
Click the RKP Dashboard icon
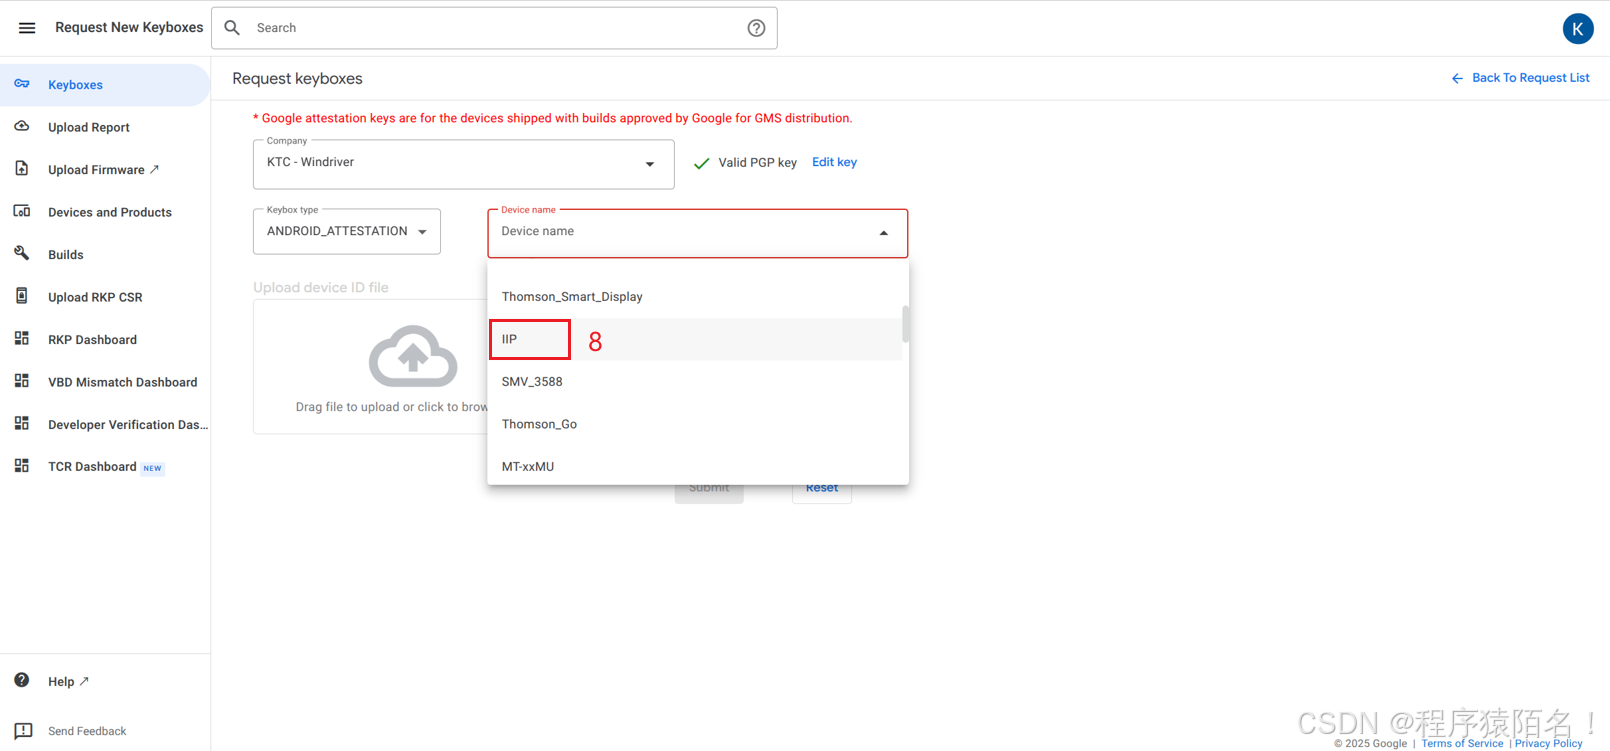[x=22, y=339]
